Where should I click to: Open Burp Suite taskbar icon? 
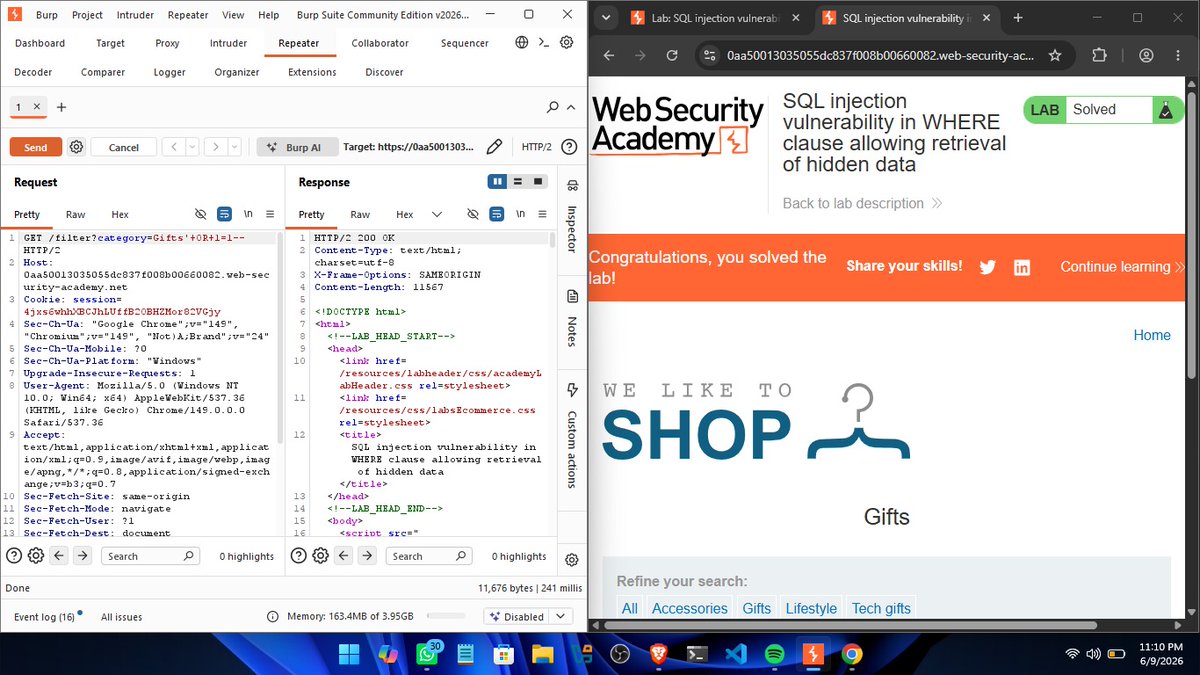click(x=813, y=653)
